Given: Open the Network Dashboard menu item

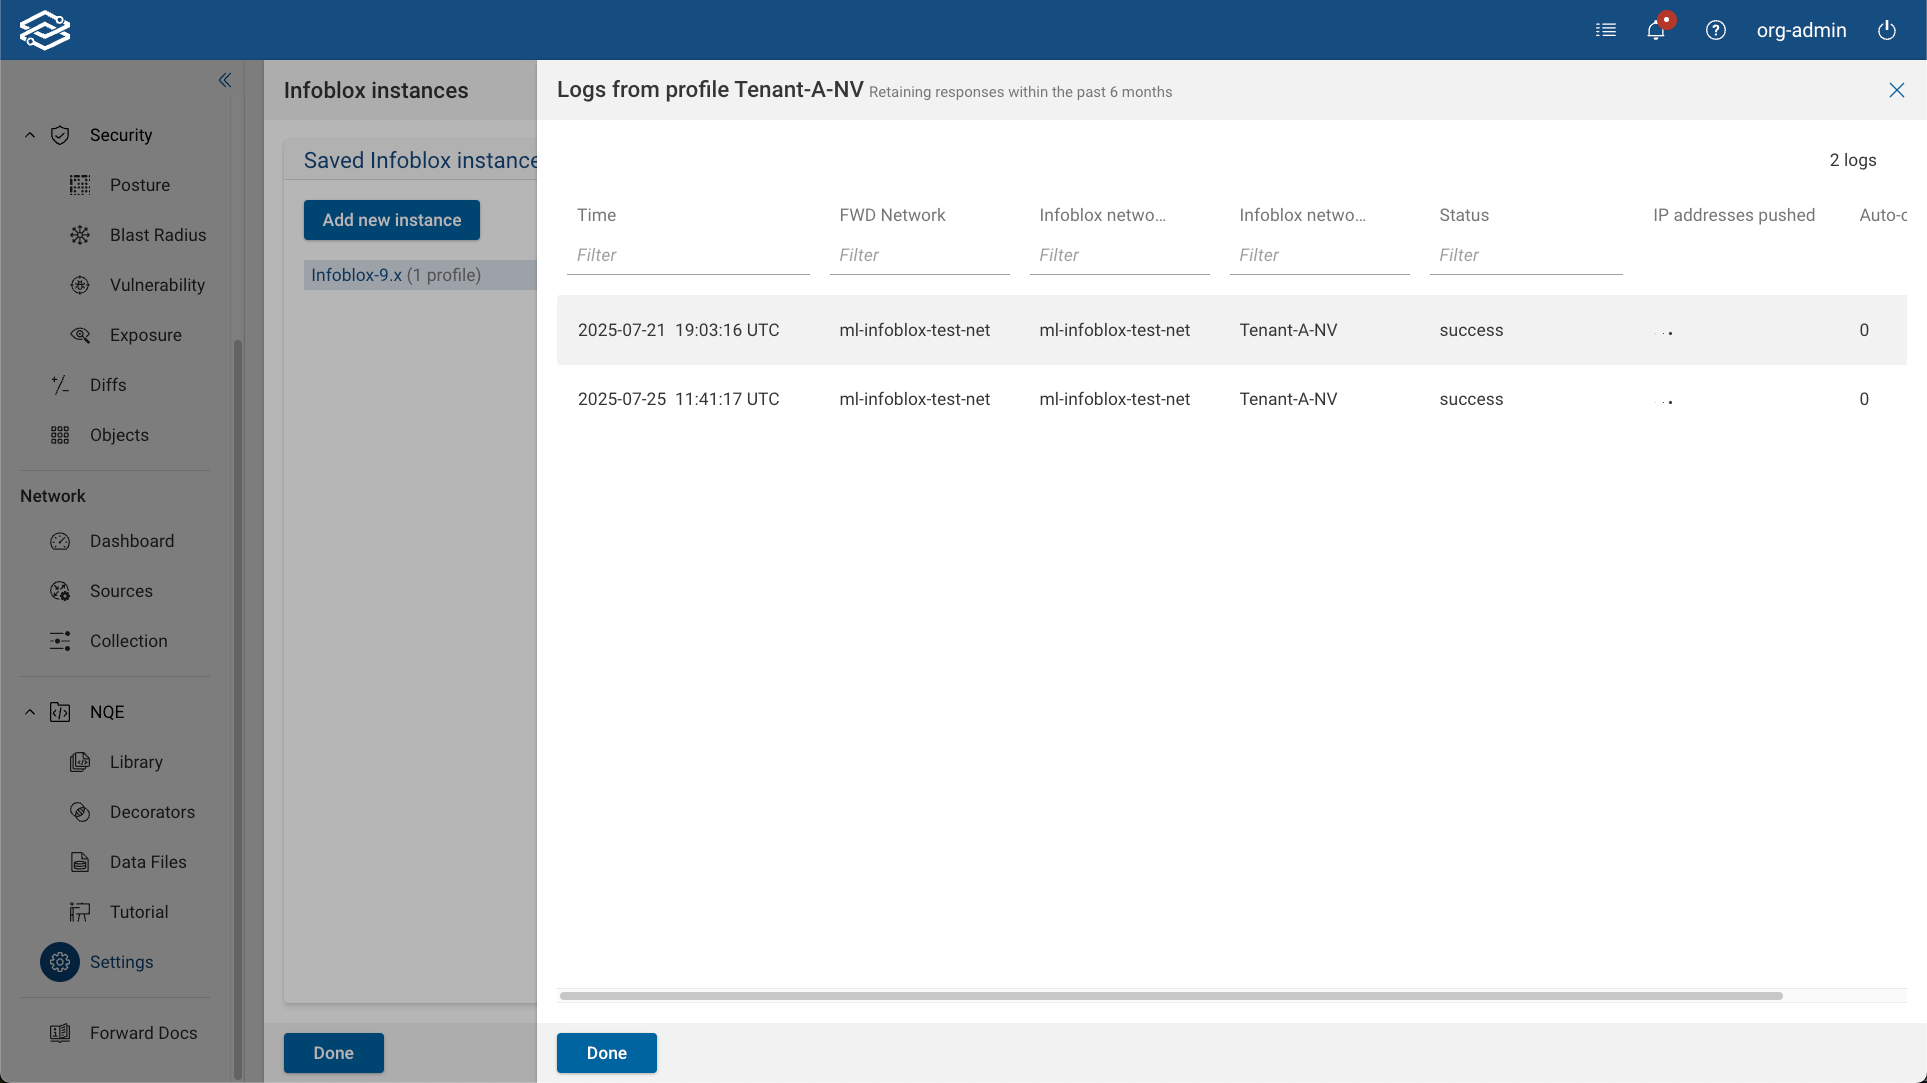Looking at the screenshot, I should click(x=131, y=541).
